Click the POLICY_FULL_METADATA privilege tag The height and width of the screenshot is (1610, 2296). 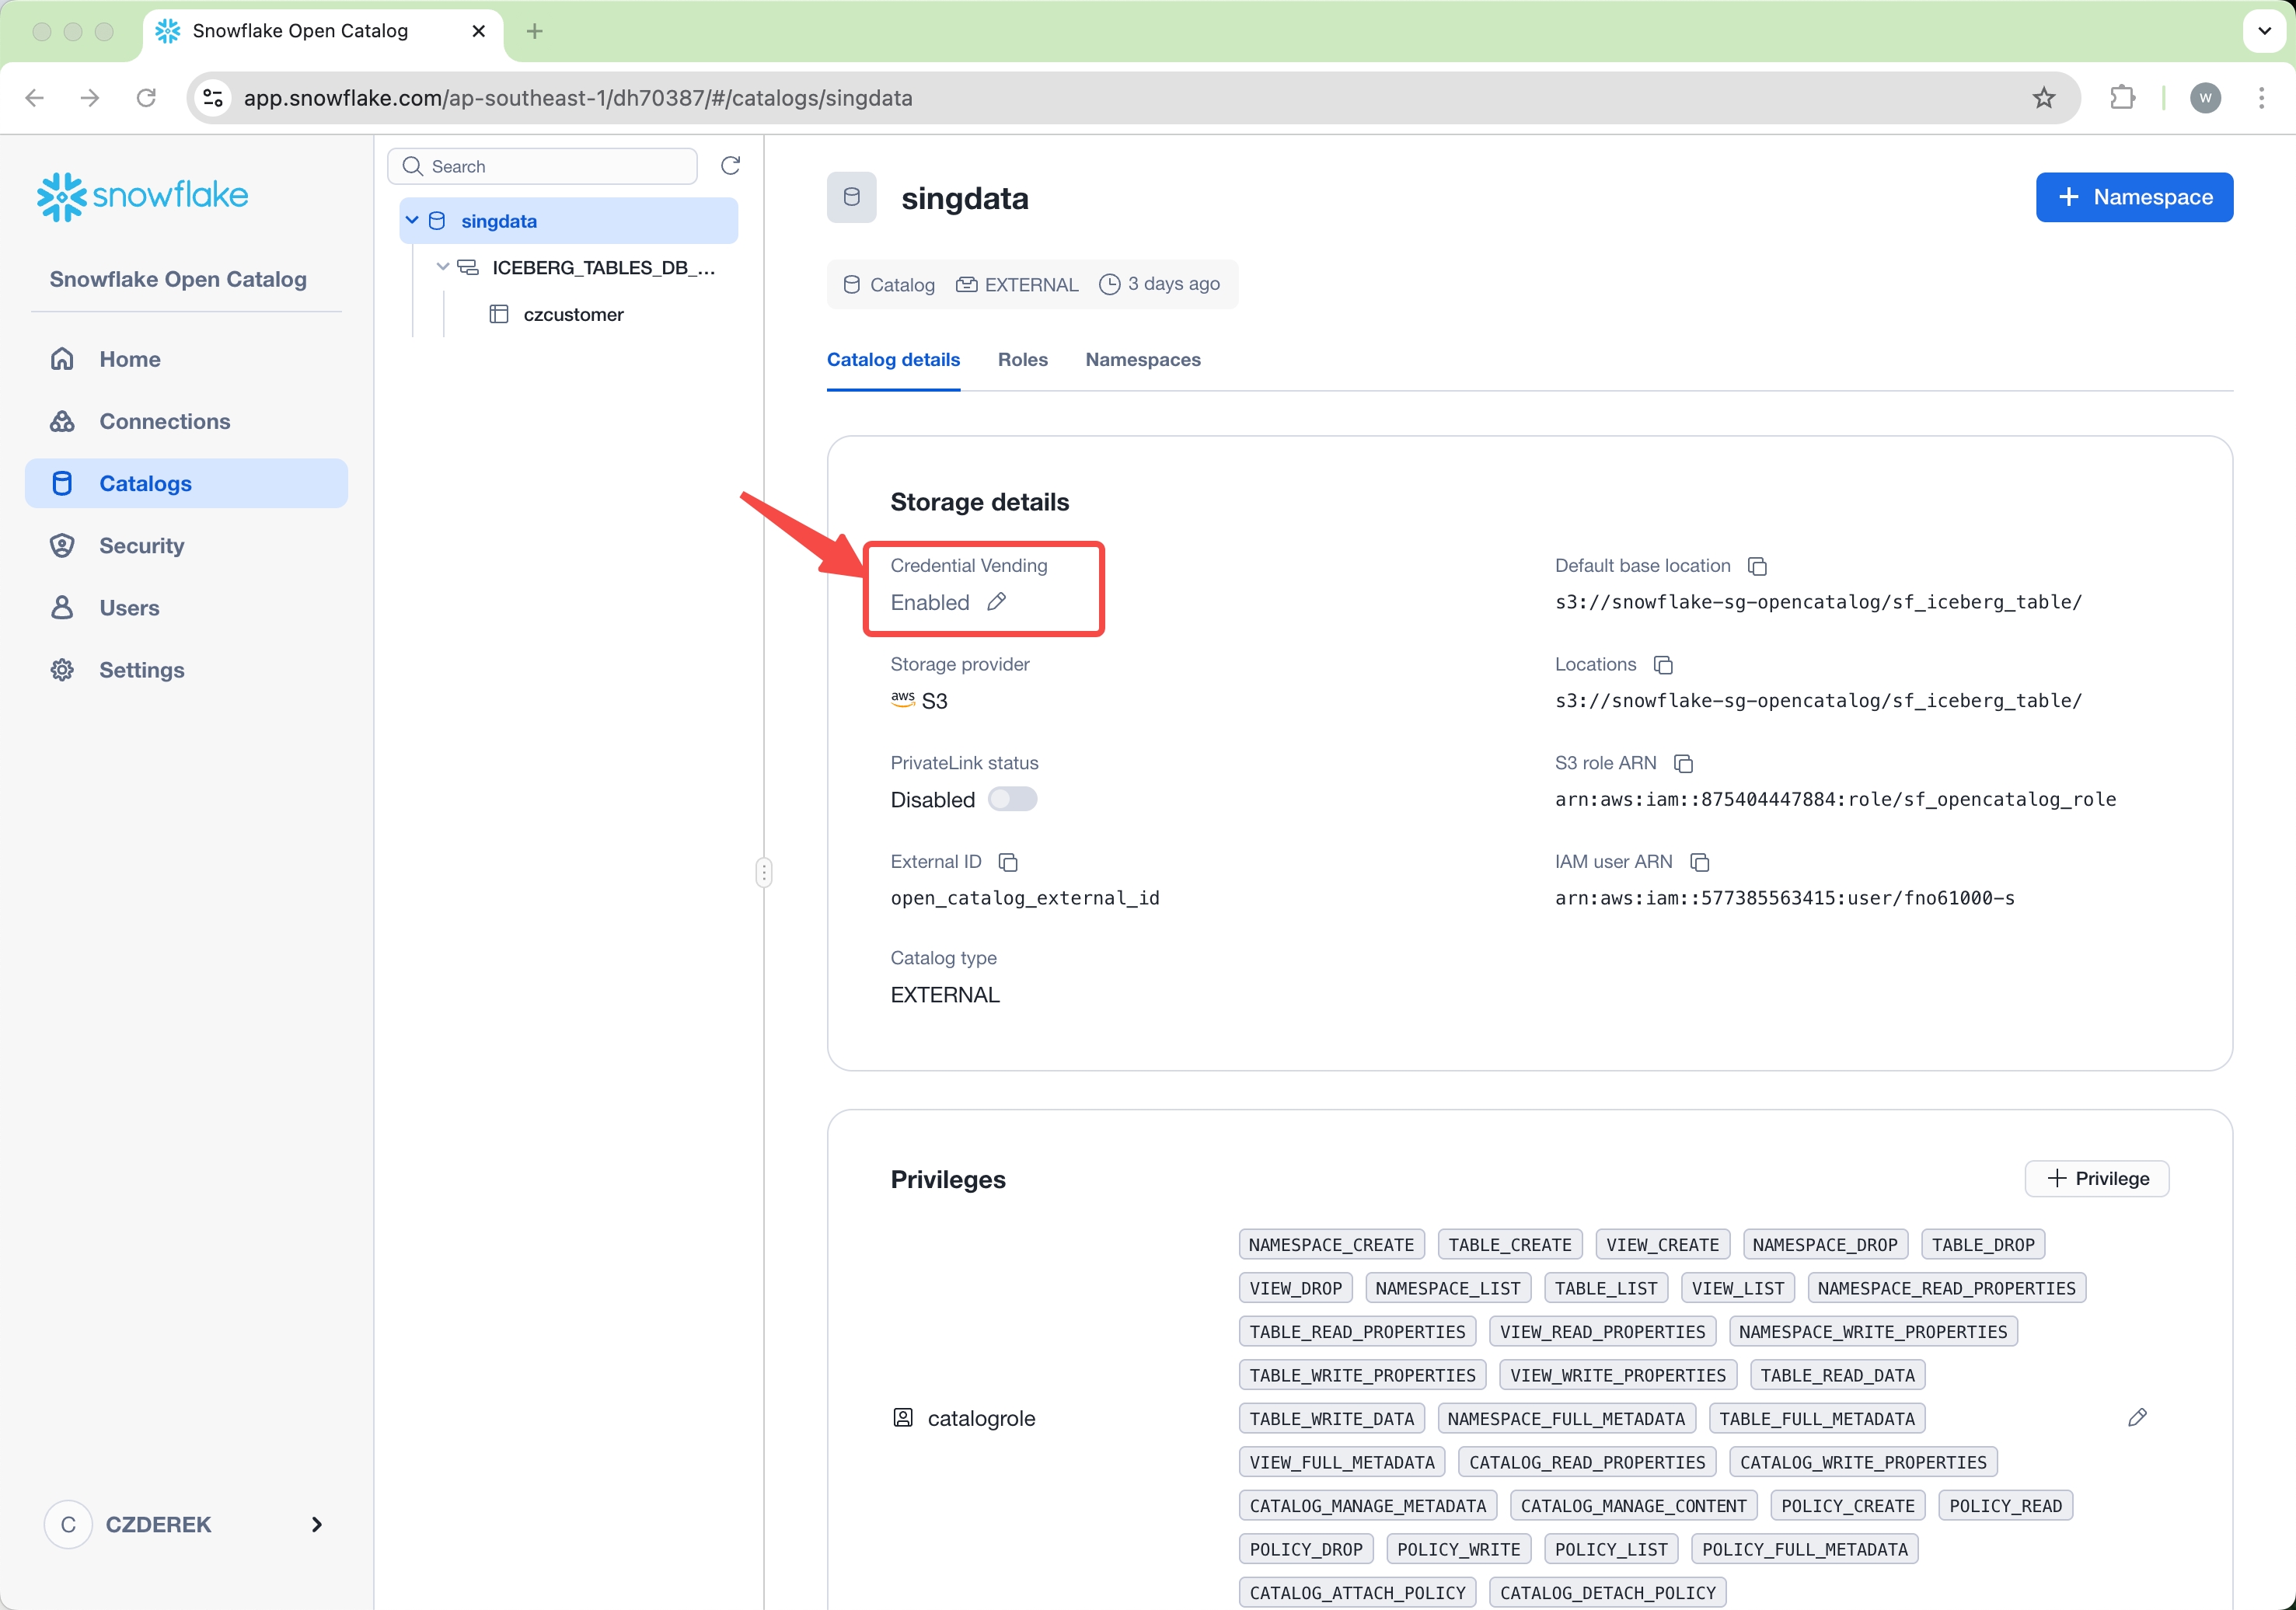(x=1804, y=1549)
